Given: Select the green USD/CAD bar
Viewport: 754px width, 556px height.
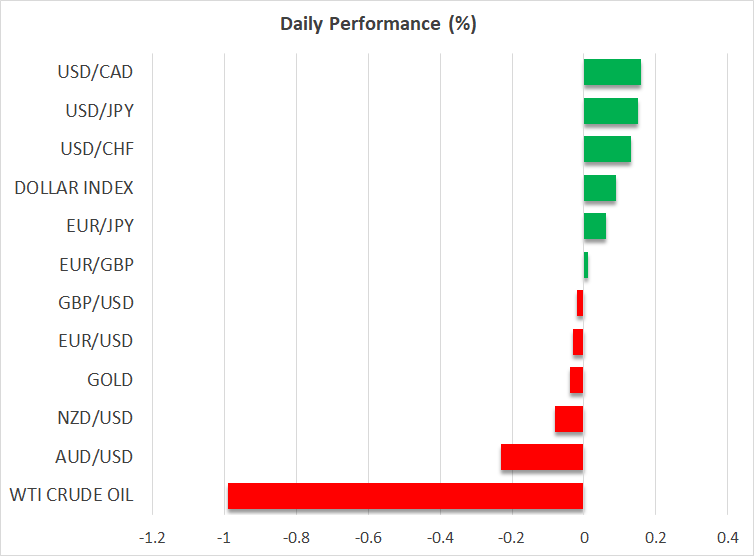Looking at the screenshot, I should pyautogui.click(x=612, y=73).
